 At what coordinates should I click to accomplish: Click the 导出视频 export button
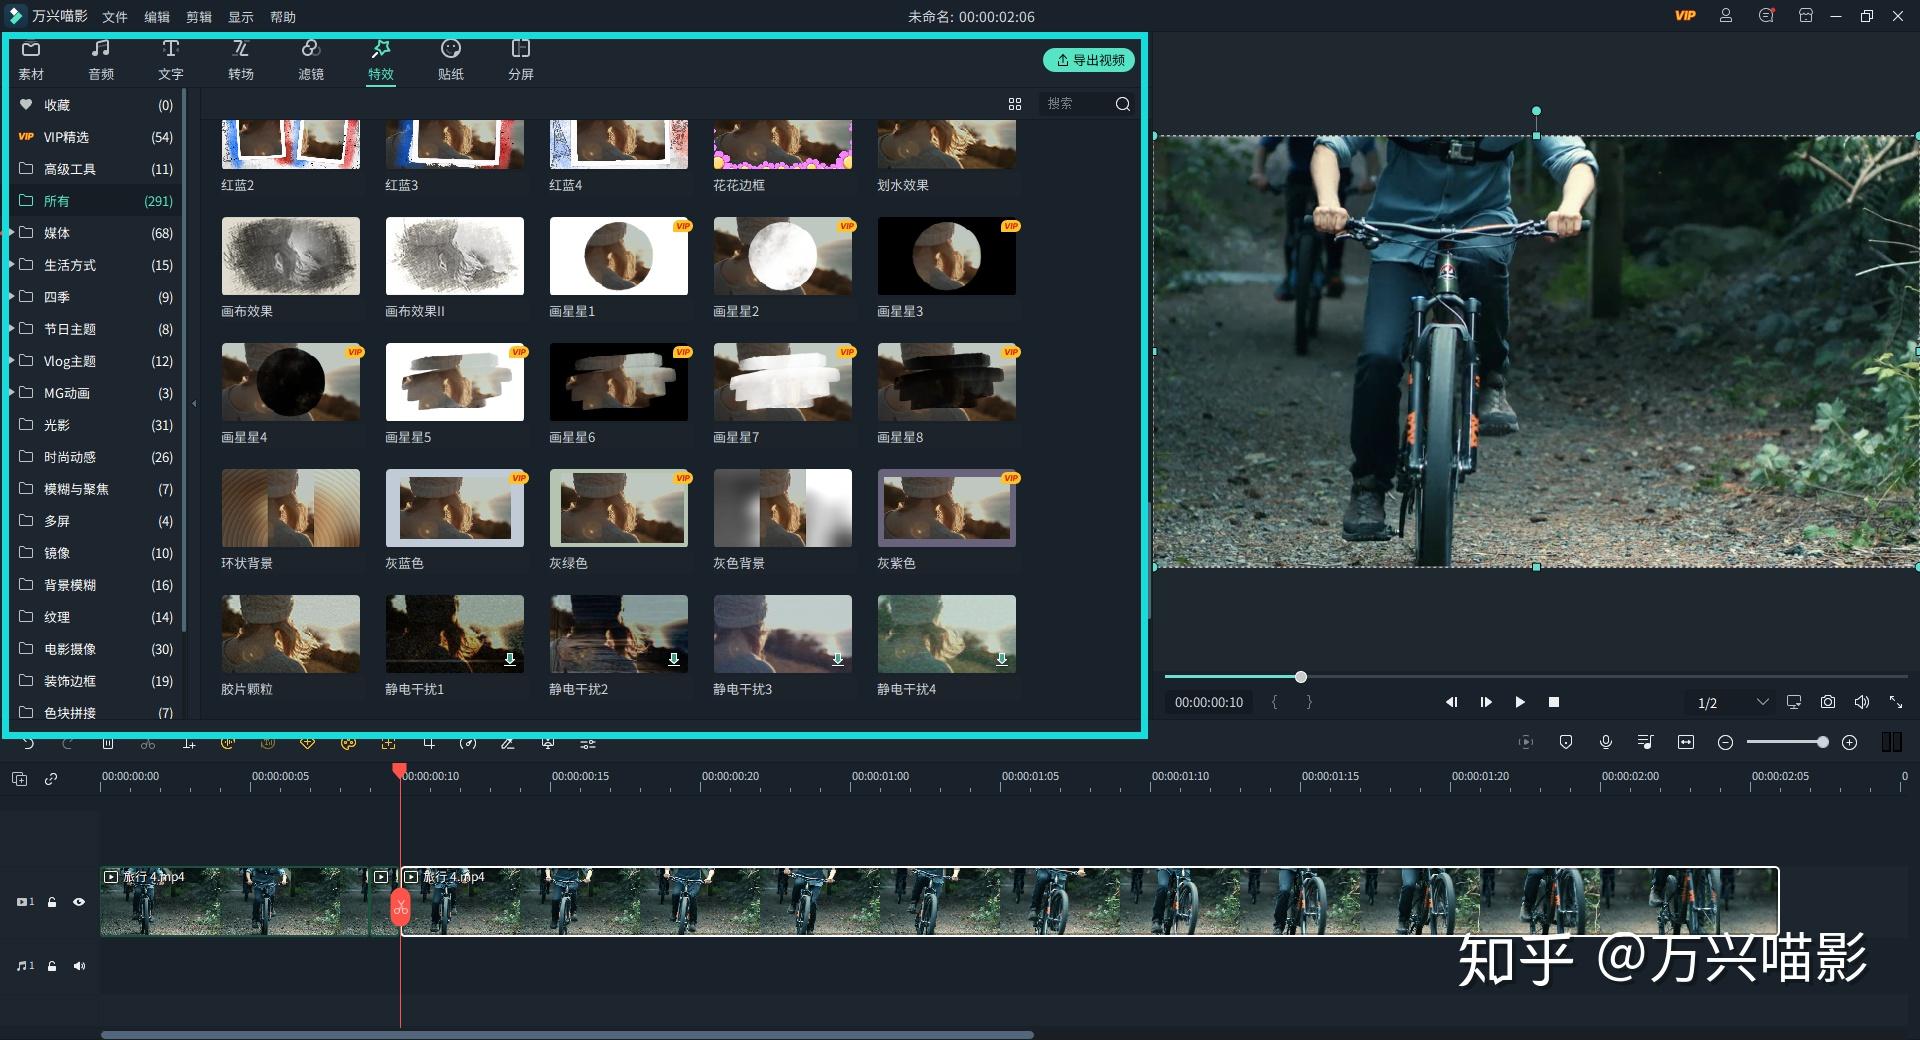coord(1089,60)
